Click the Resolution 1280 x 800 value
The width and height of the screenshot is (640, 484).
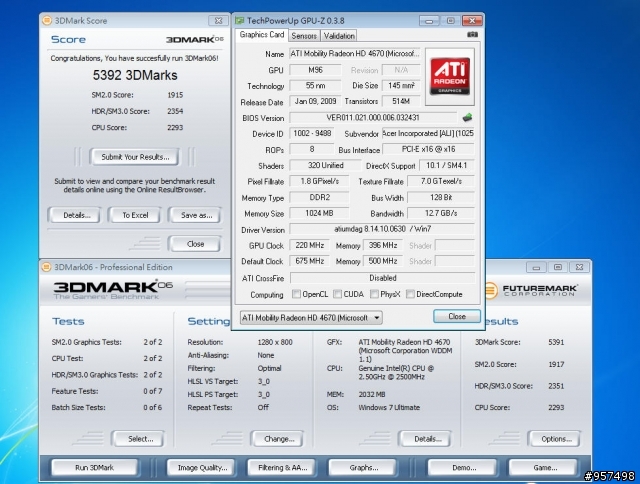pyautogui.click(x=275, y=342)
